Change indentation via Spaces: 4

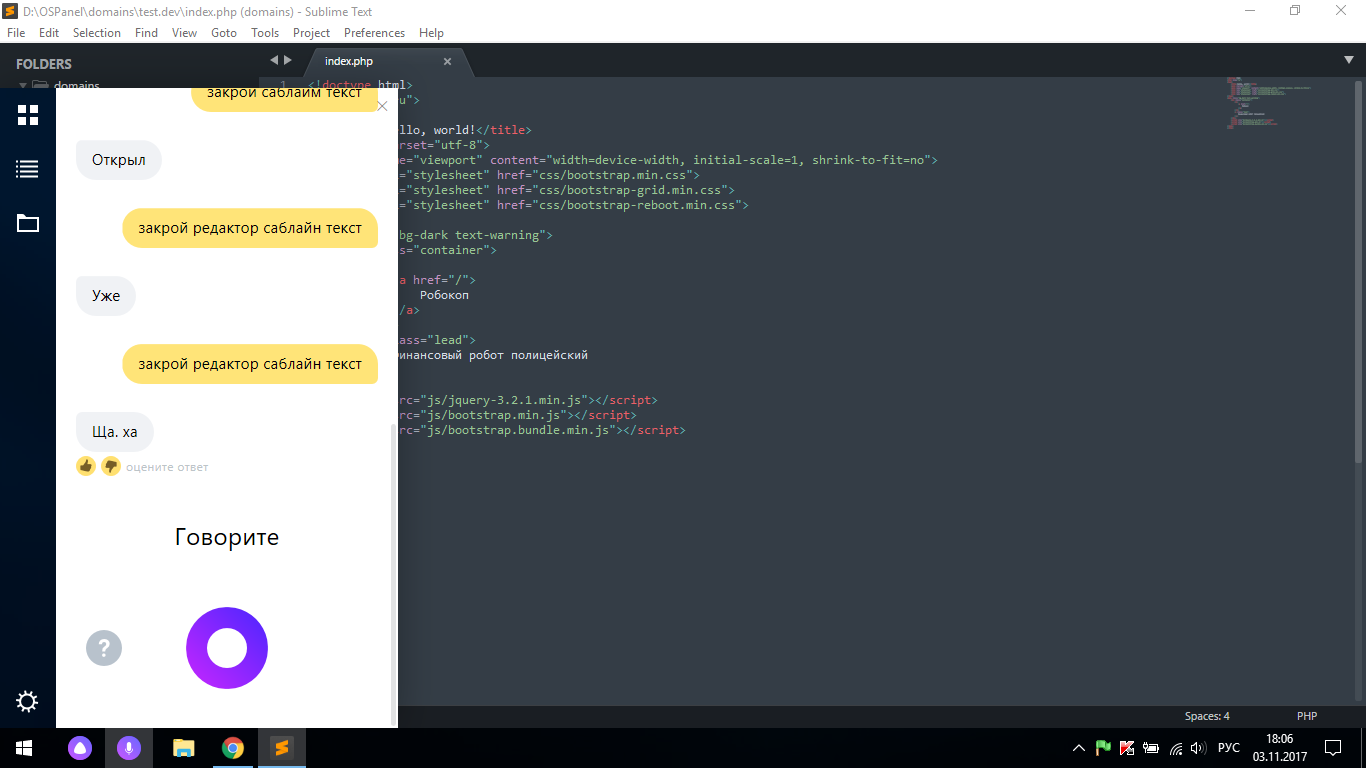(1207, 716)
